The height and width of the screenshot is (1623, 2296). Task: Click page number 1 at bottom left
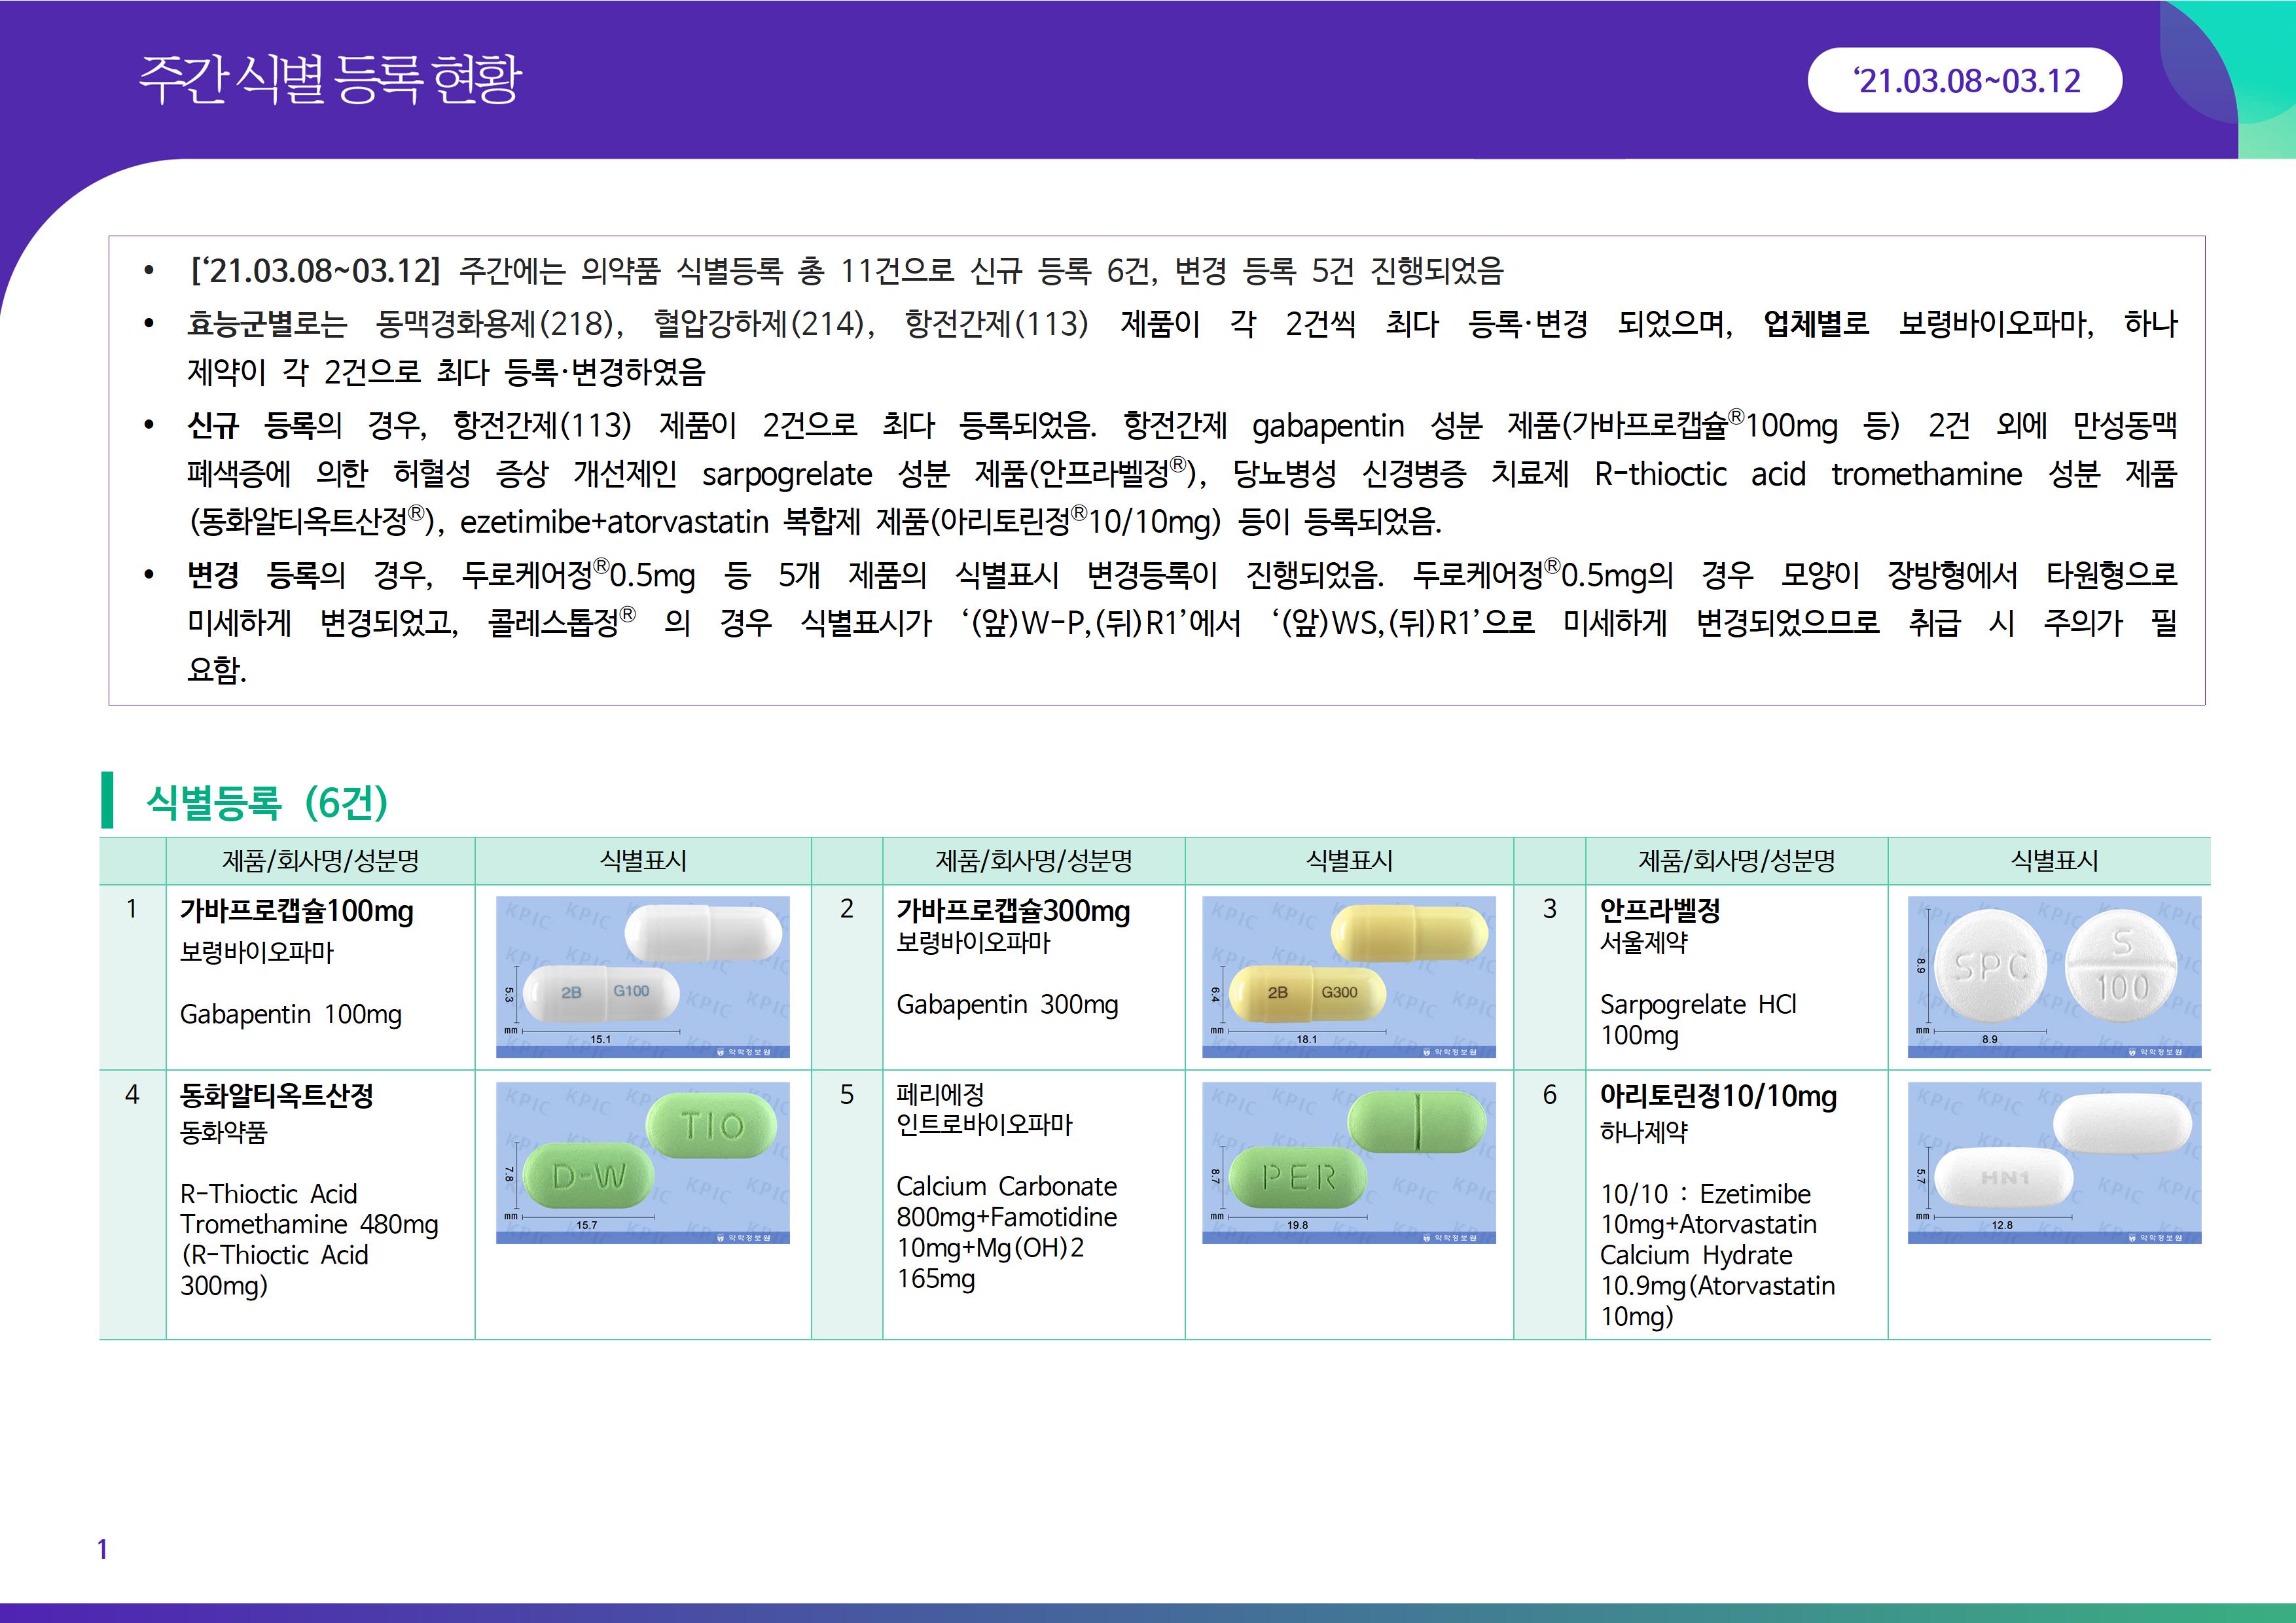102,1549
